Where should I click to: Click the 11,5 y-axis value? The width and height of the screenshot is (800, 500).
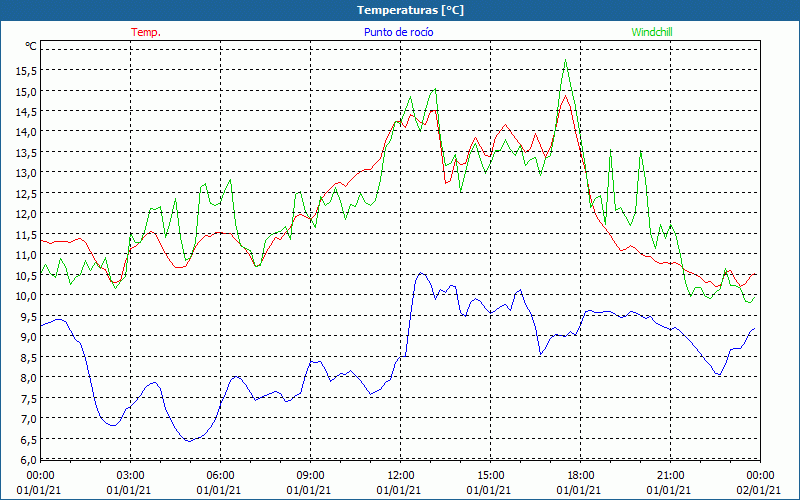tap(26, 235)
